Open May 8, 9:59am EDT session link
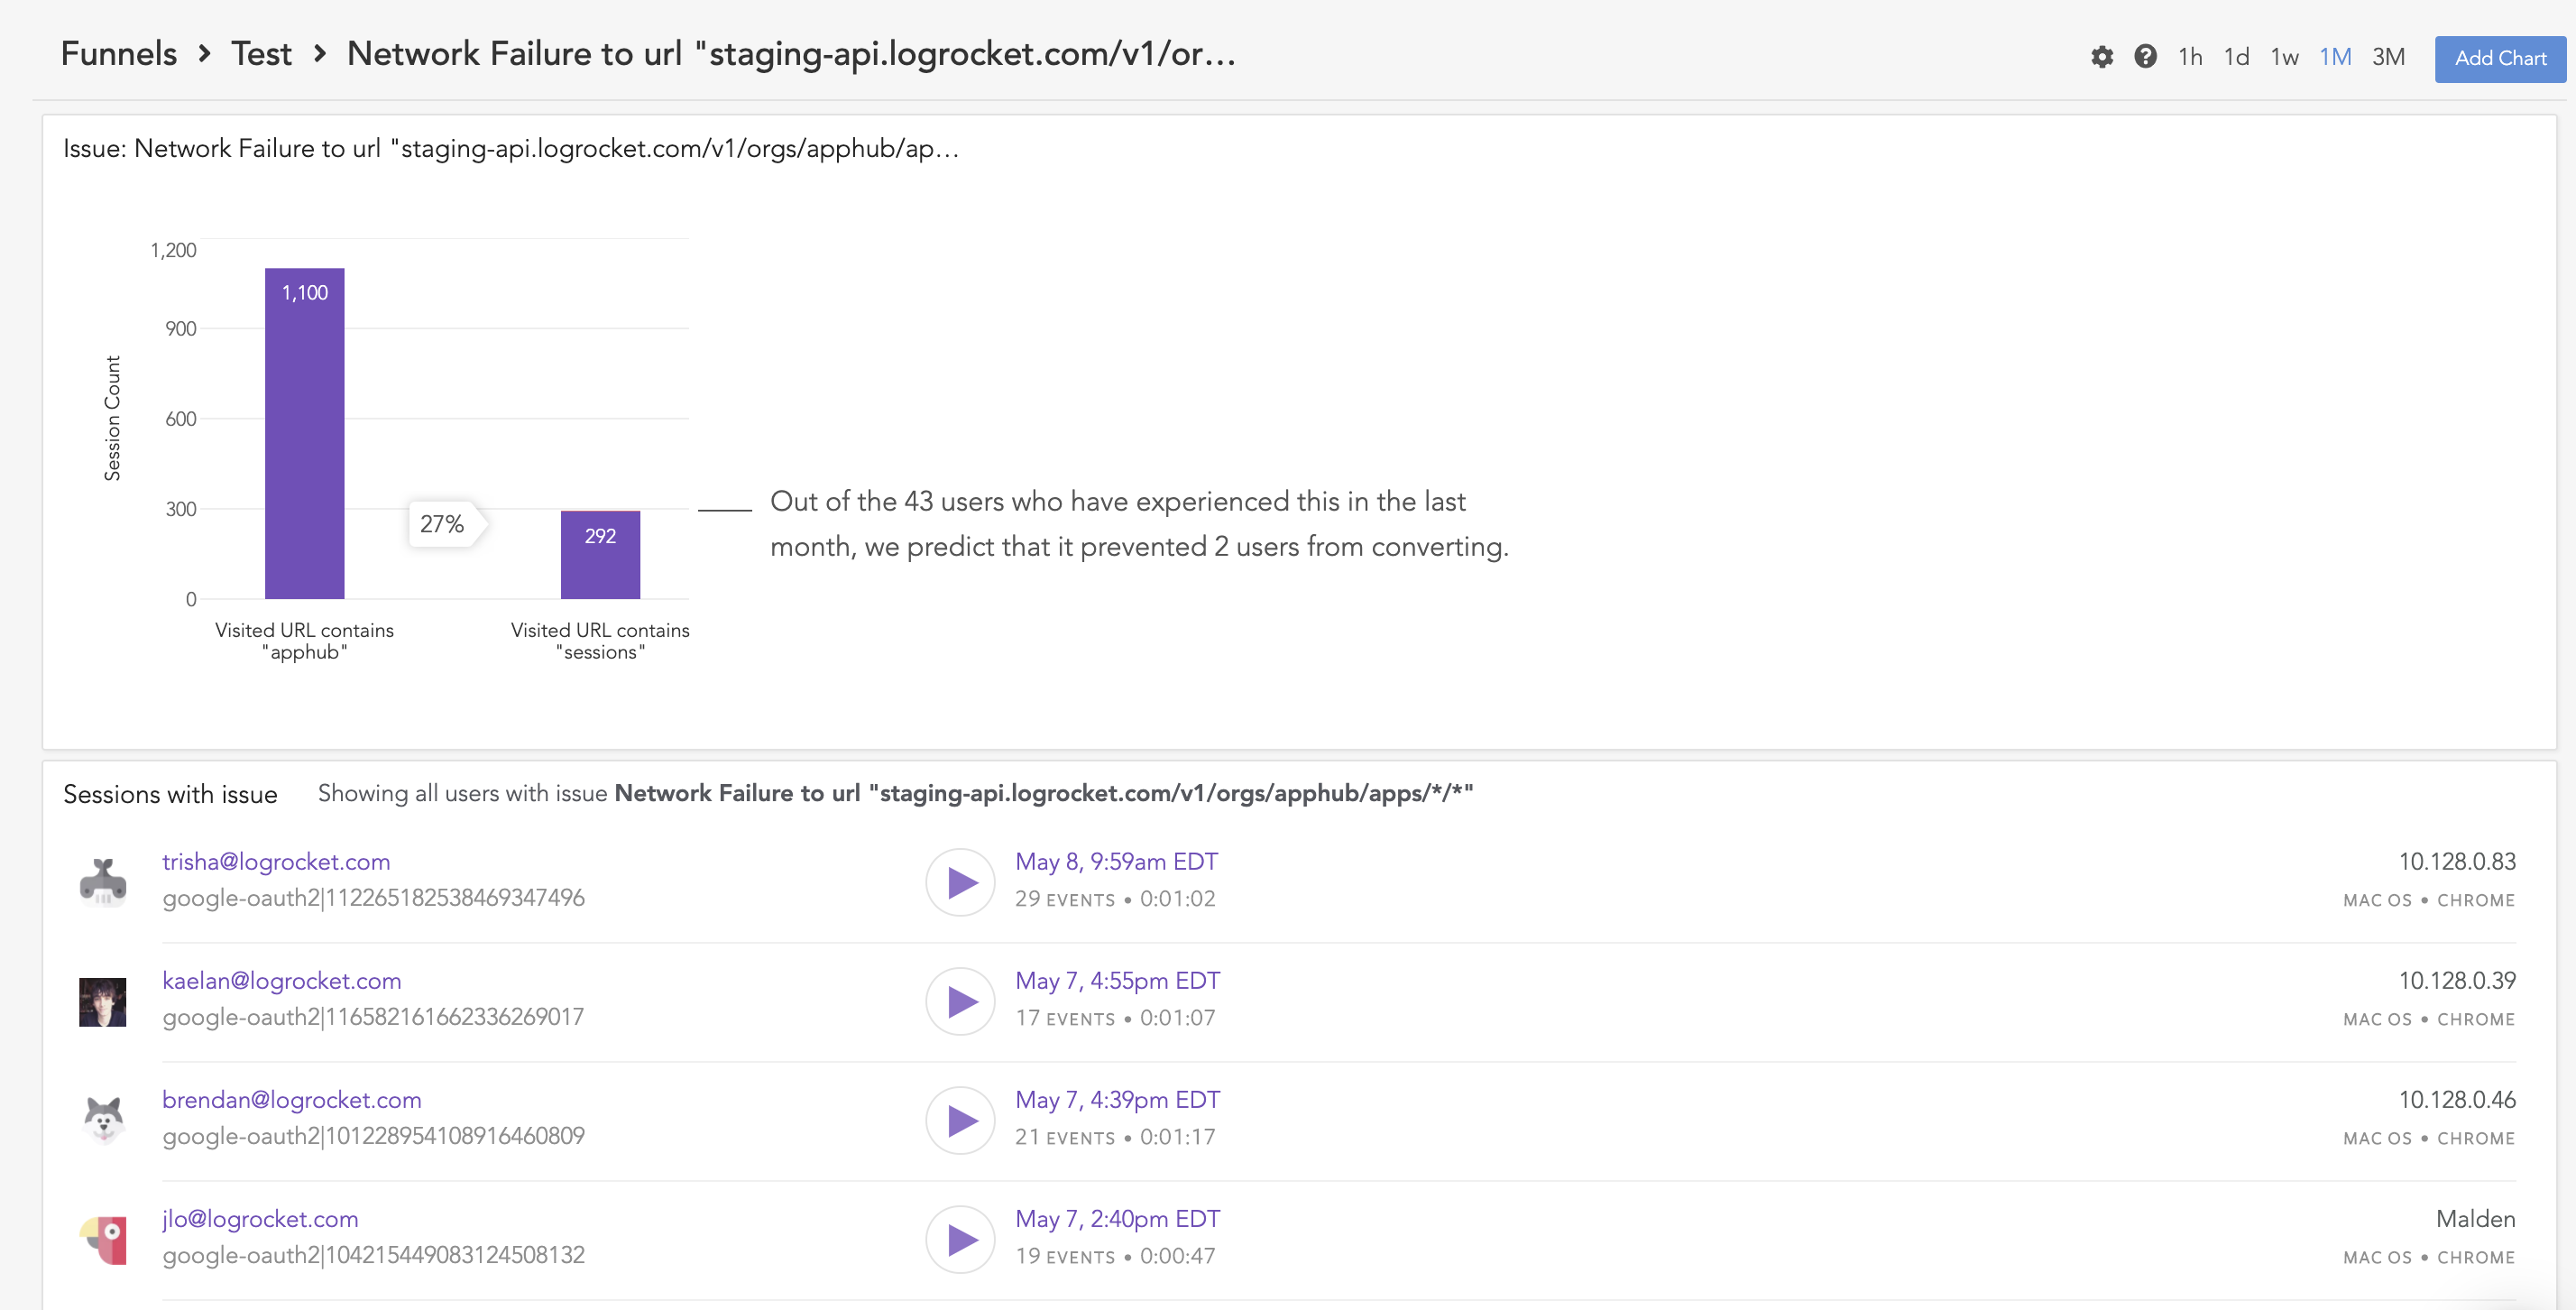Image resolution: width=2576 pixels, height=1310 pixels. (1116, 862)
